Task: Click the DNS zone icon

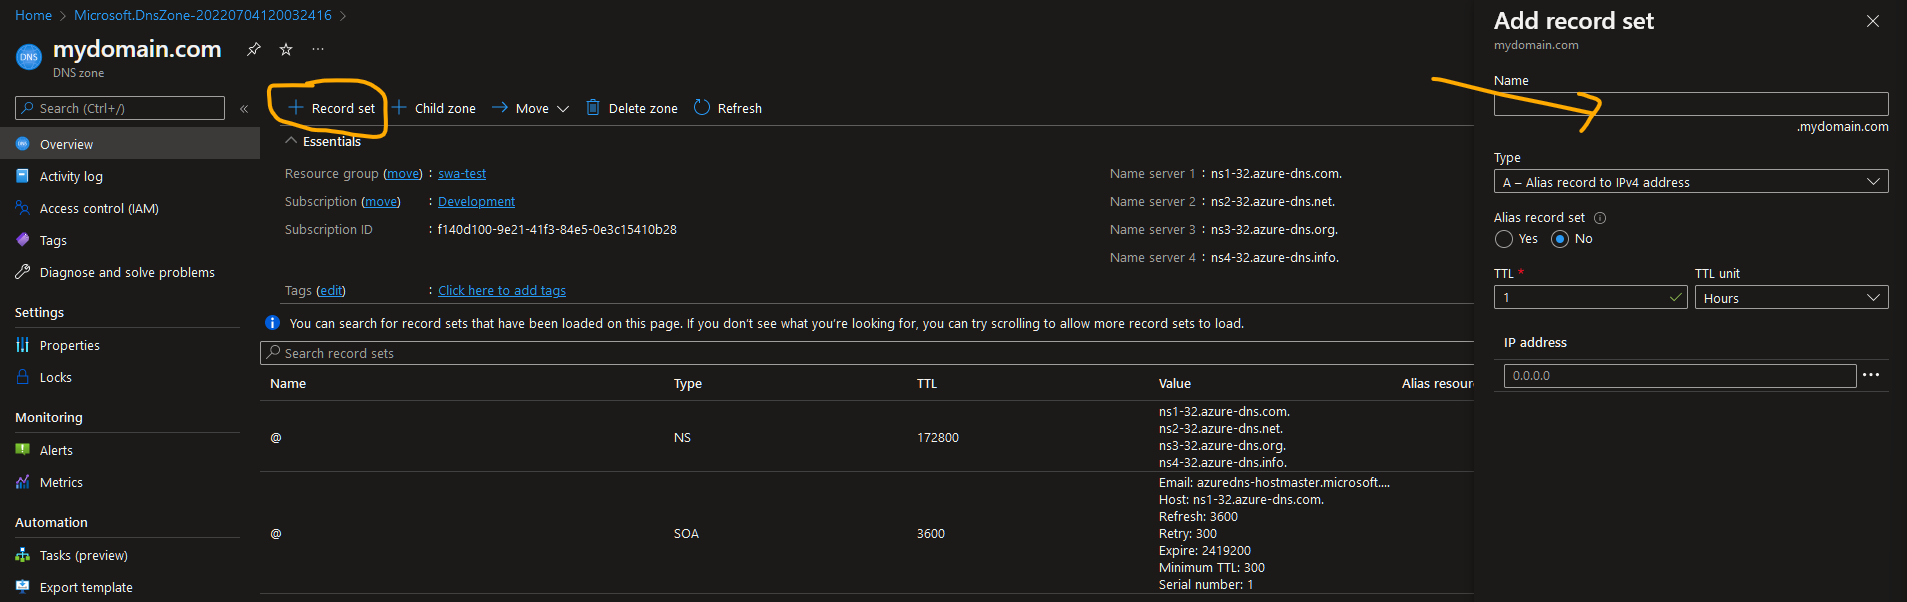Action: 29,57
